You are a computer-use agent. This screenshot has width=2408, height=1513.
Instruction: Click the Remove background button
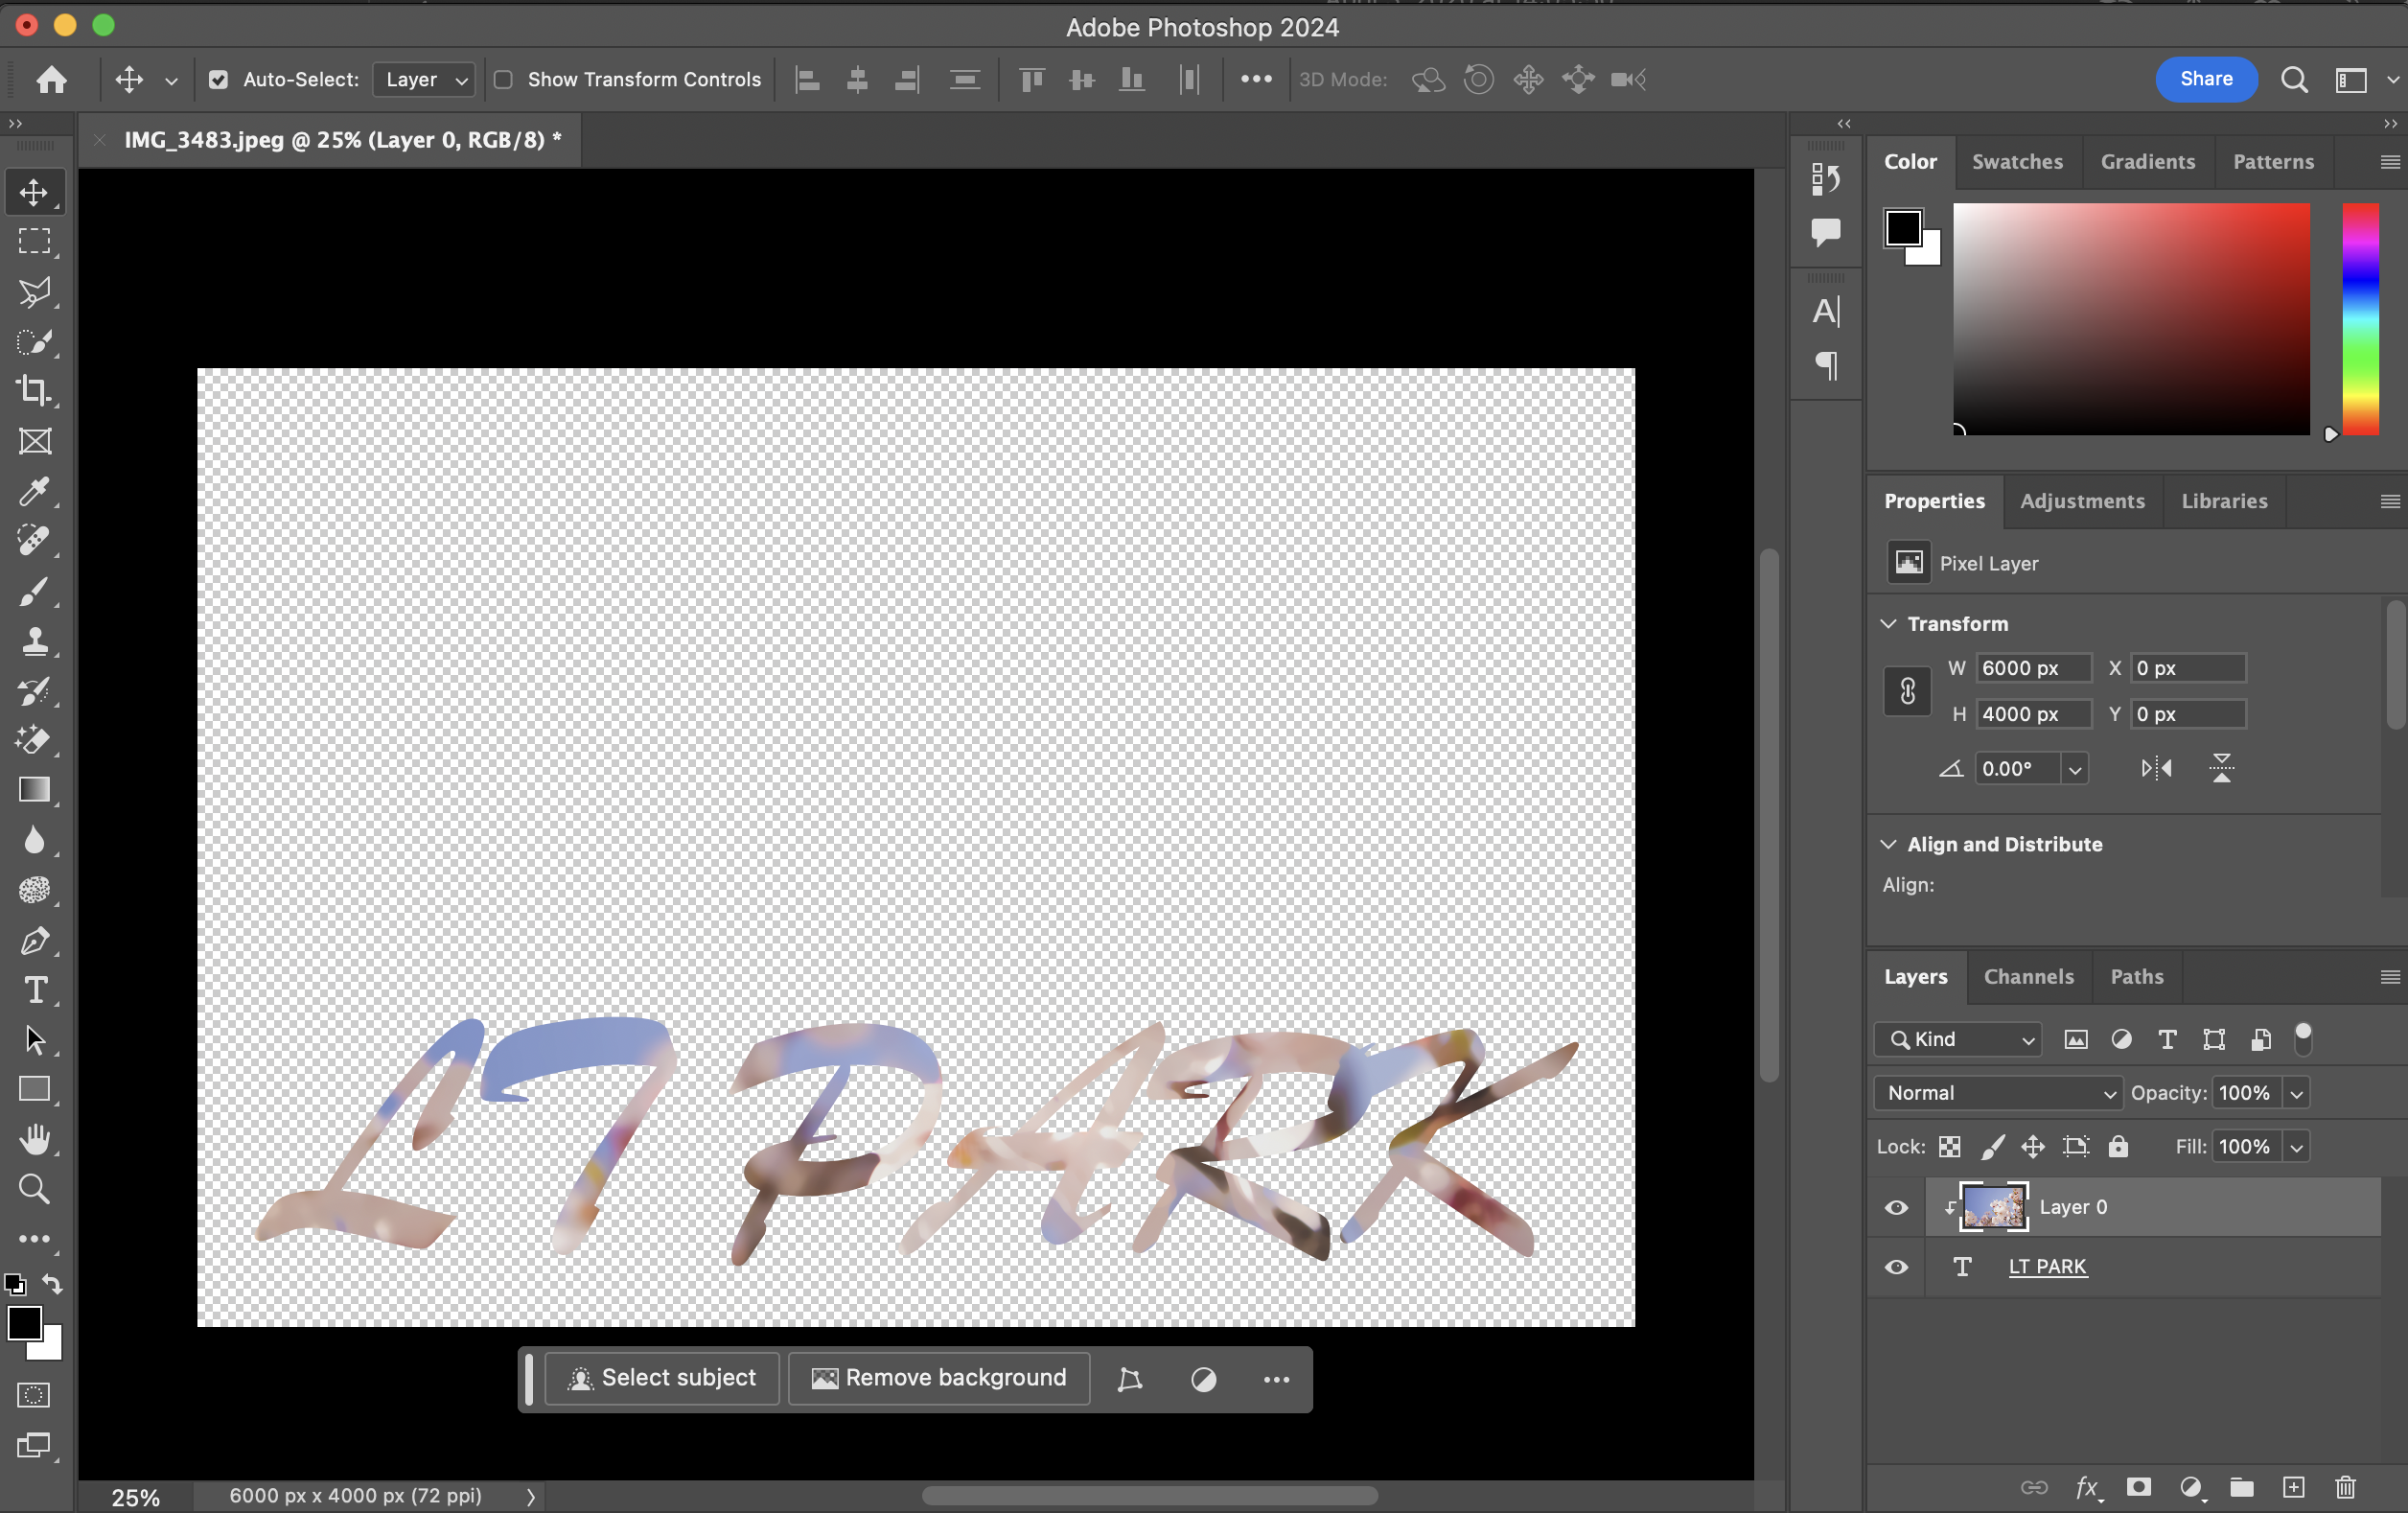[938, 1378]
